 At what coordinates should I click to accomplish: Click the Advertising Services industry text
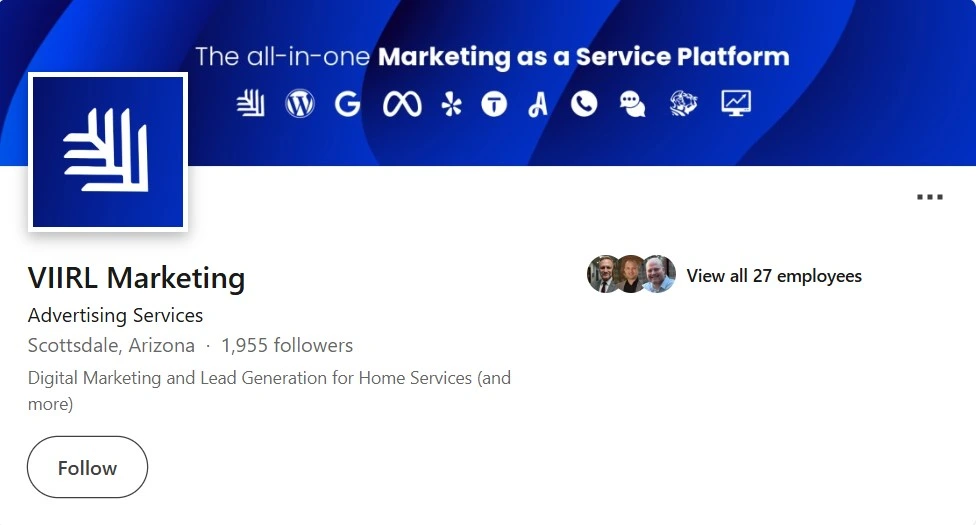pos(115,315)
